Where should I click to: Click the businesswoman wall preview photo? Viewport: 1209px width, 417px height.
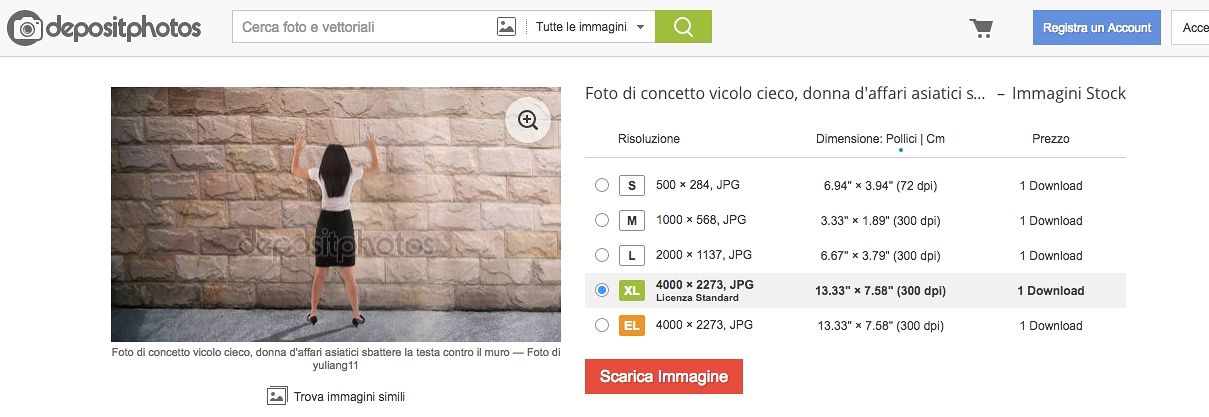coord(335,215)
